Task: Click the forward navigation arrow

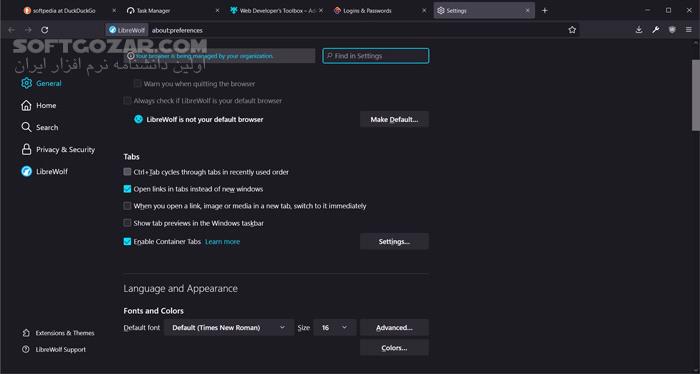Action: pyautogui.click(x=28, y=30)
